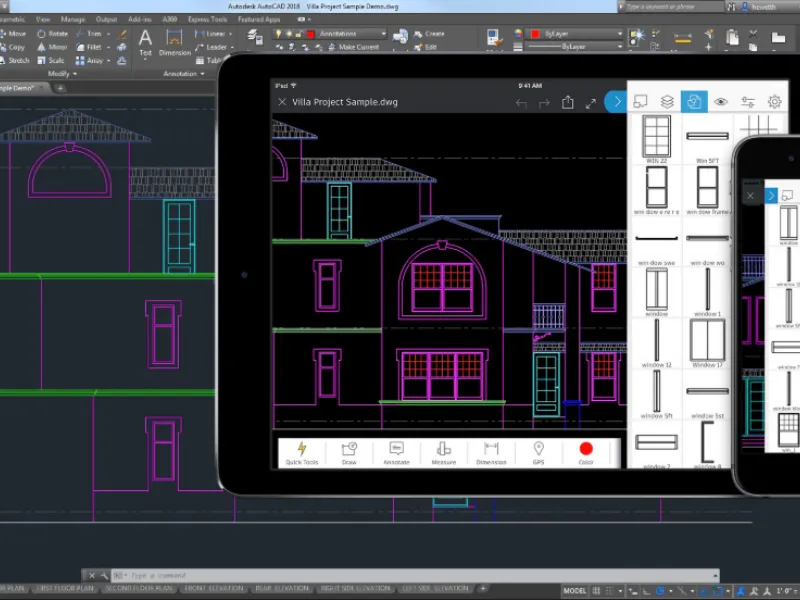This screenshot has height=600, width=800.
Task: Tap the share icon in the iPad toolbar
Action: [x=567, y=102]
